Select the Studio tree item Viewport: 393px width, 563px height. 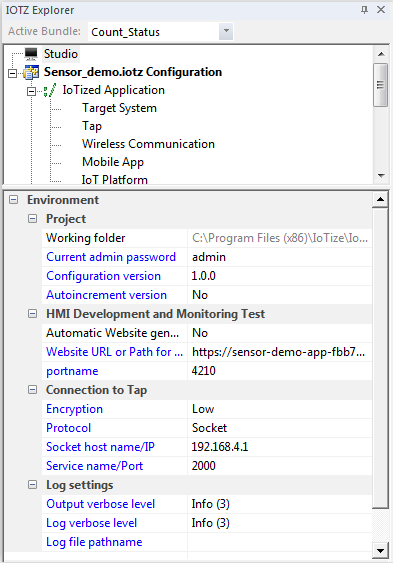(x=61, y=54)
